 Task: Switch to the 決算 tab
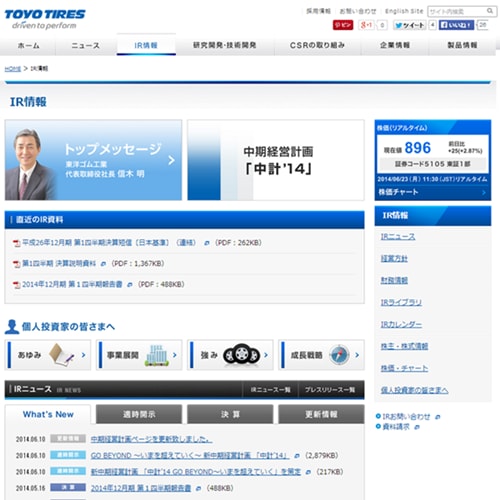[x=230, y=414]
